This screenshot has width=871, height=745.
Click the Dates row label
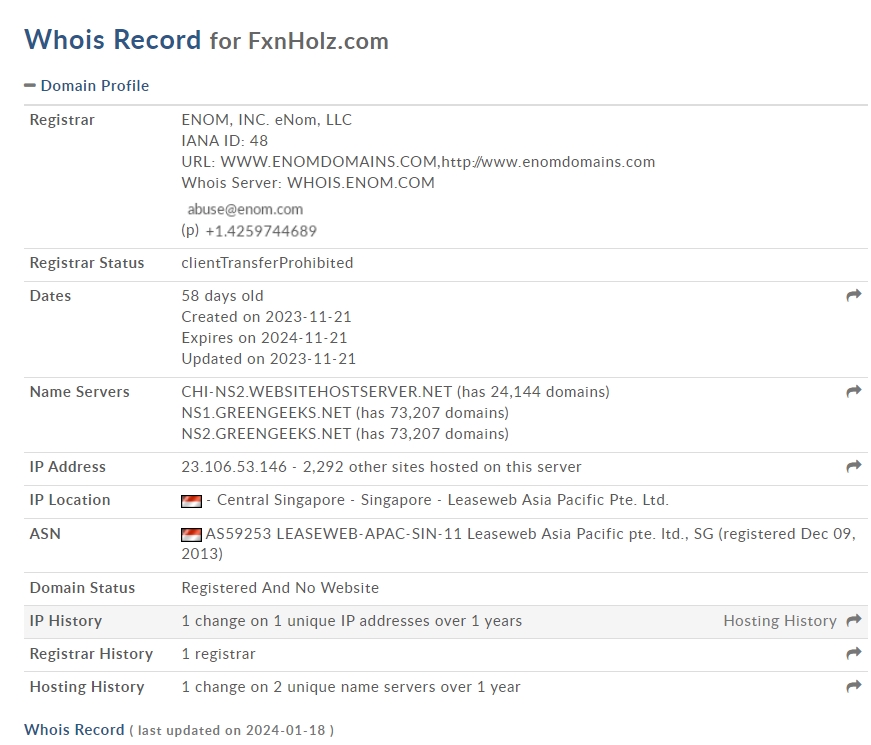click(x=50, y=296)
